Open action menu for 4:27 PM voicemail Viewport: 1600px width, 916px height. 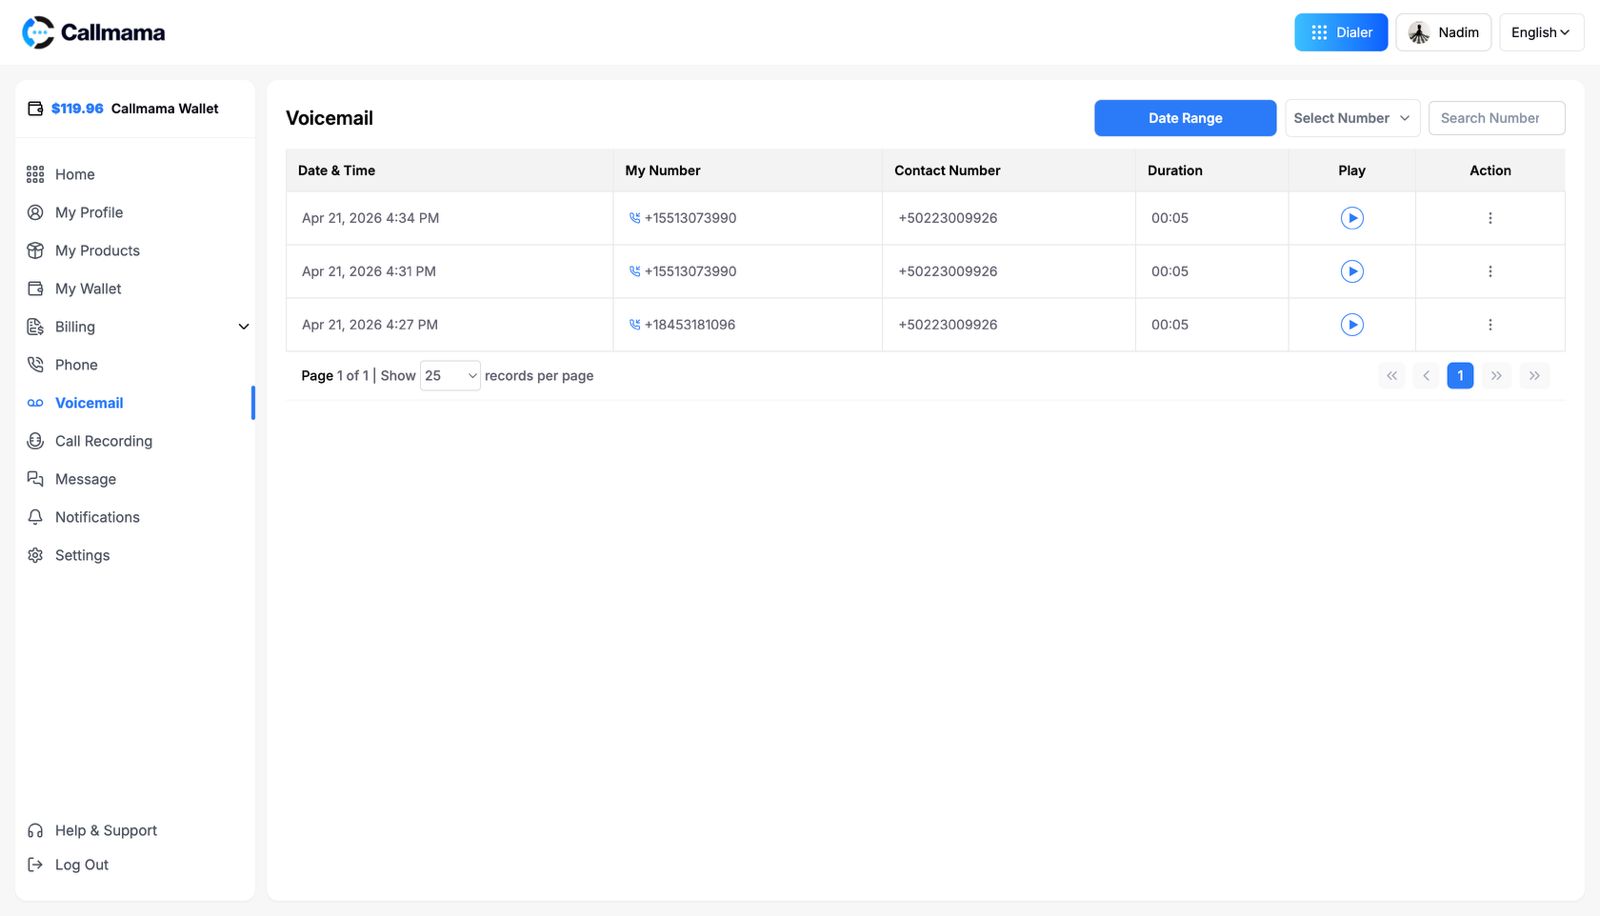coord(1490,324)
